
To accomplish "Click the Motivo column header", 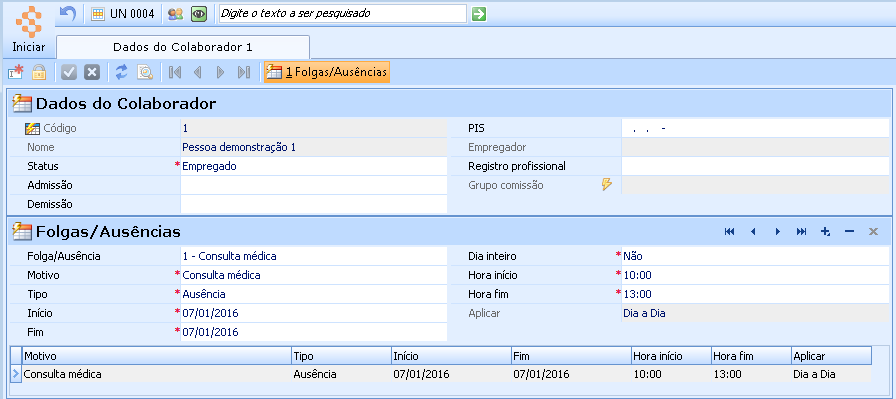I will [x=157, y=356].
